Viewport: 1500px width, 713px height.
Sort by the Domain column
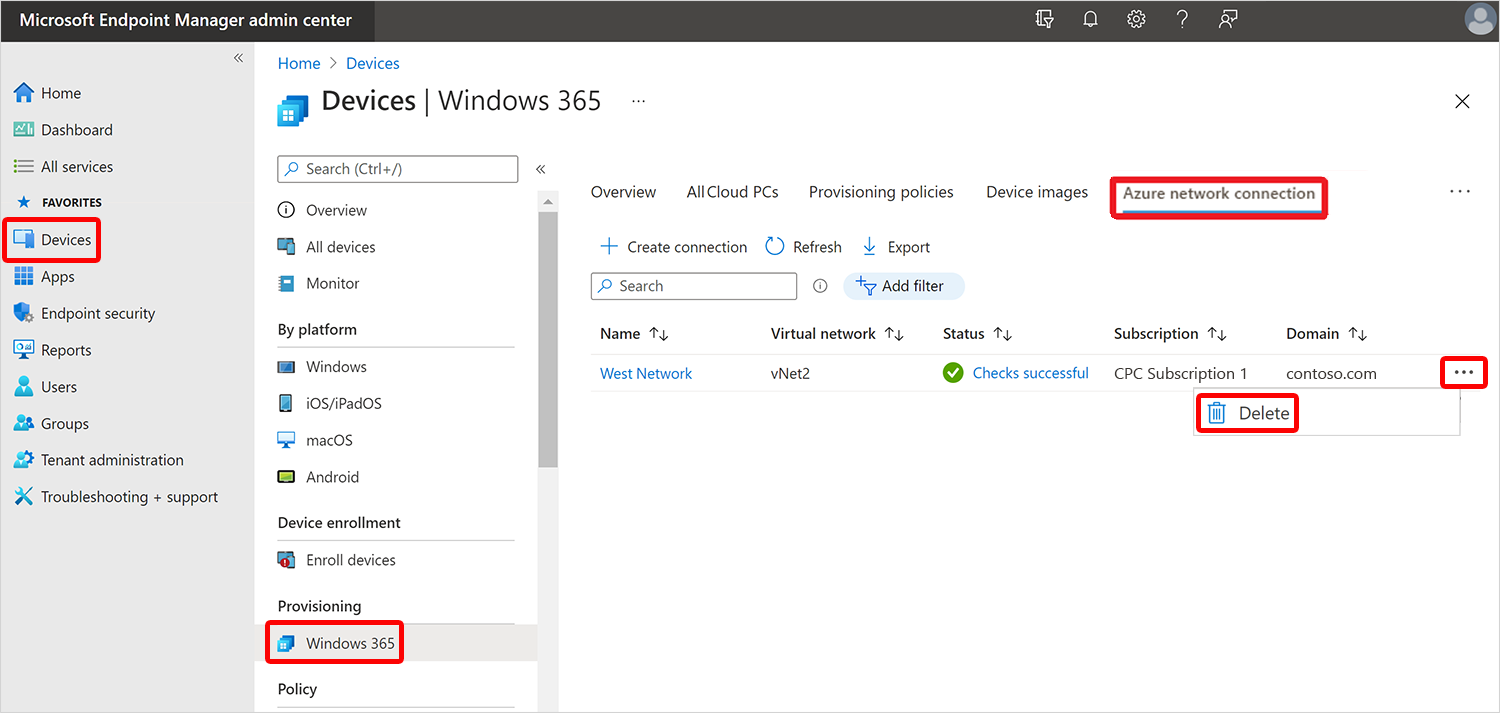click(1326, 334)
